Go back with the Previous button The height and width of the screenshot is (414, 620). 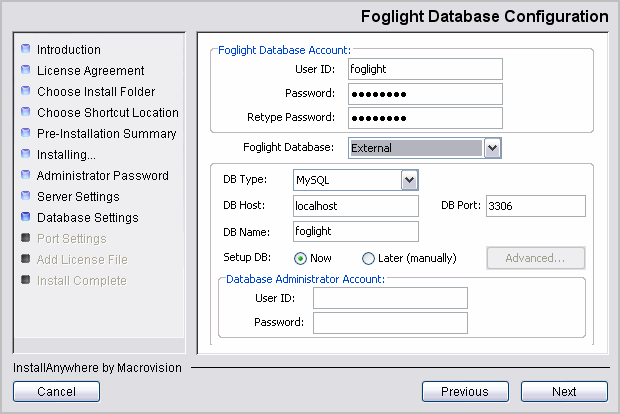pyautogui.click(x=465, y=392)
